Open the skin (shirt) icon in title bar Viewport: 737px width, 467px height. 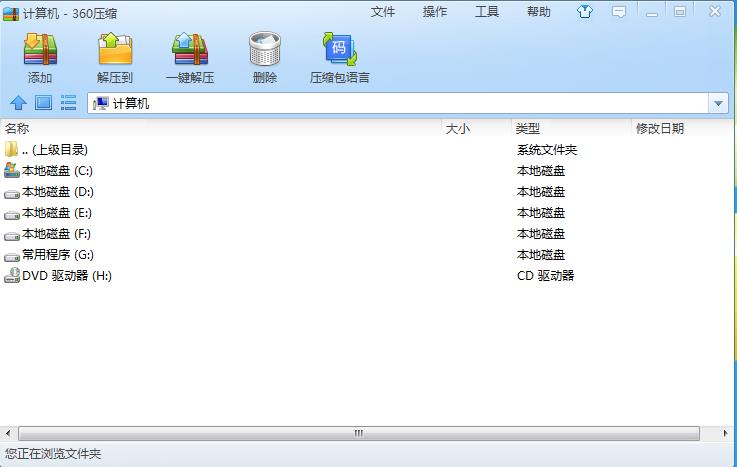585,11
